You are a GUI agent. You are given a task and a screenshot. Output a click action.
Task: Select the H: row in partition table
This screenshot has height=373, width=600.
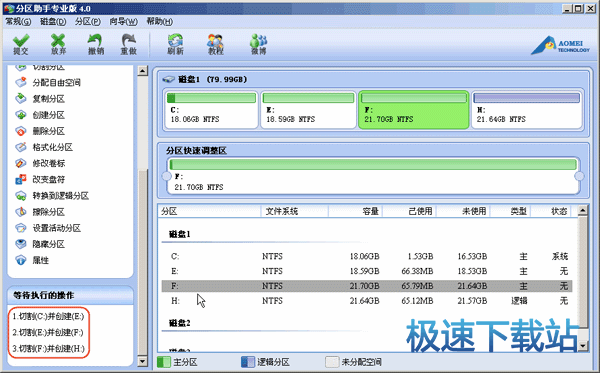(367, 301)
